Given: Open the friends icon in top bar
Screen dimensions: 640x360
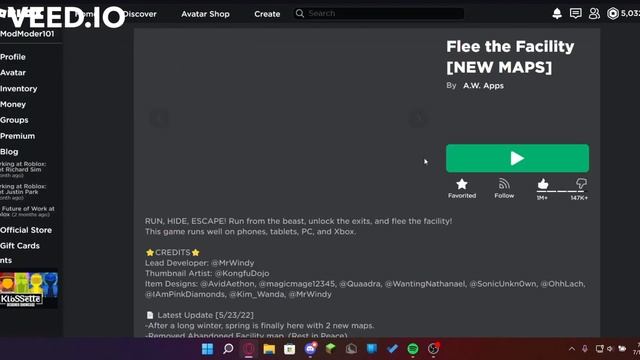Looking at the screenshot, I should click(x=594, y=13).
